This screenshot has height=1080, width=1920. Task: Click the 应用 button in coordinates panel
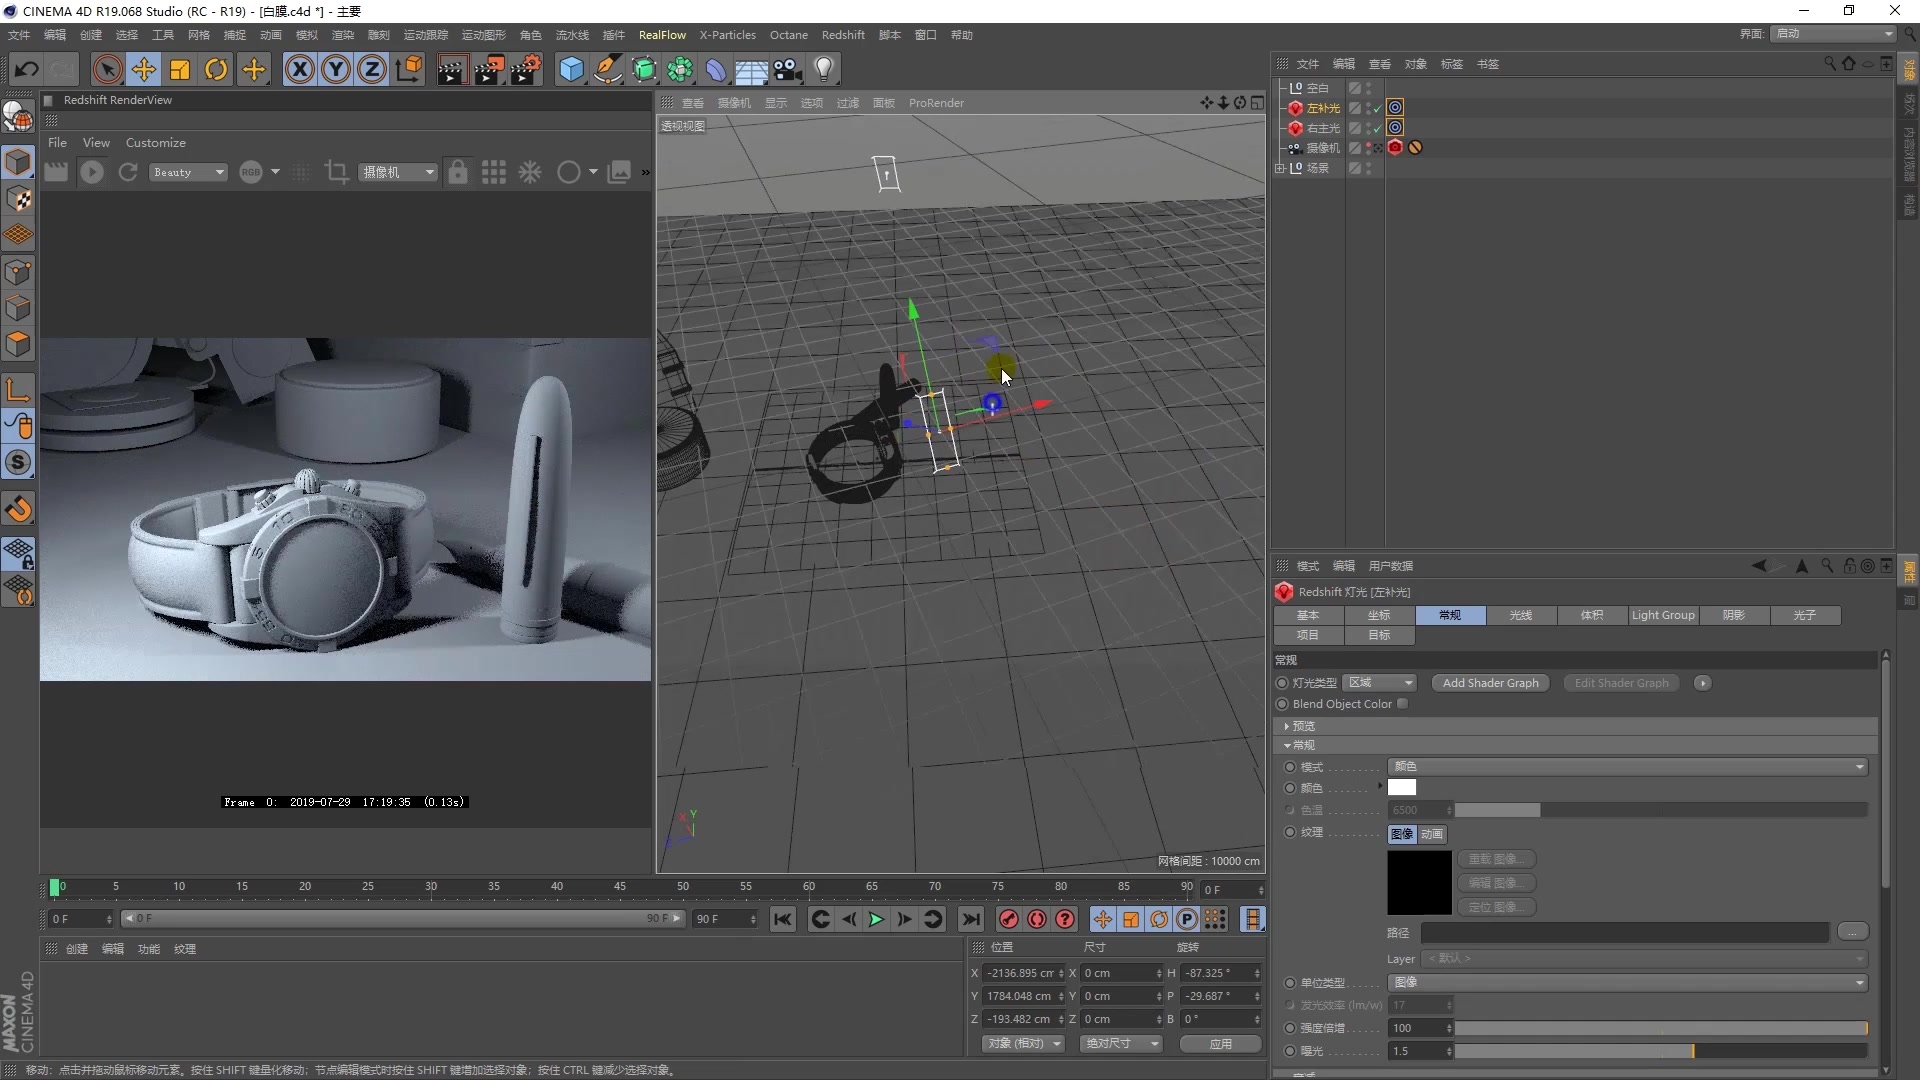[x=1219, y=1043]
